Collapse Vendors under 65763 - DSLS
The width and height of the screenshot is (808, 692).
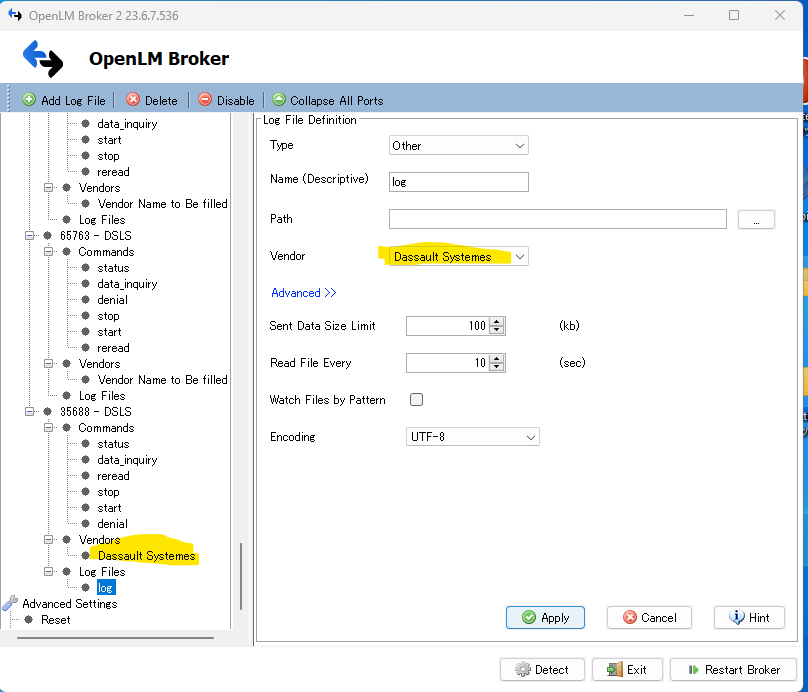click(48, 364)
